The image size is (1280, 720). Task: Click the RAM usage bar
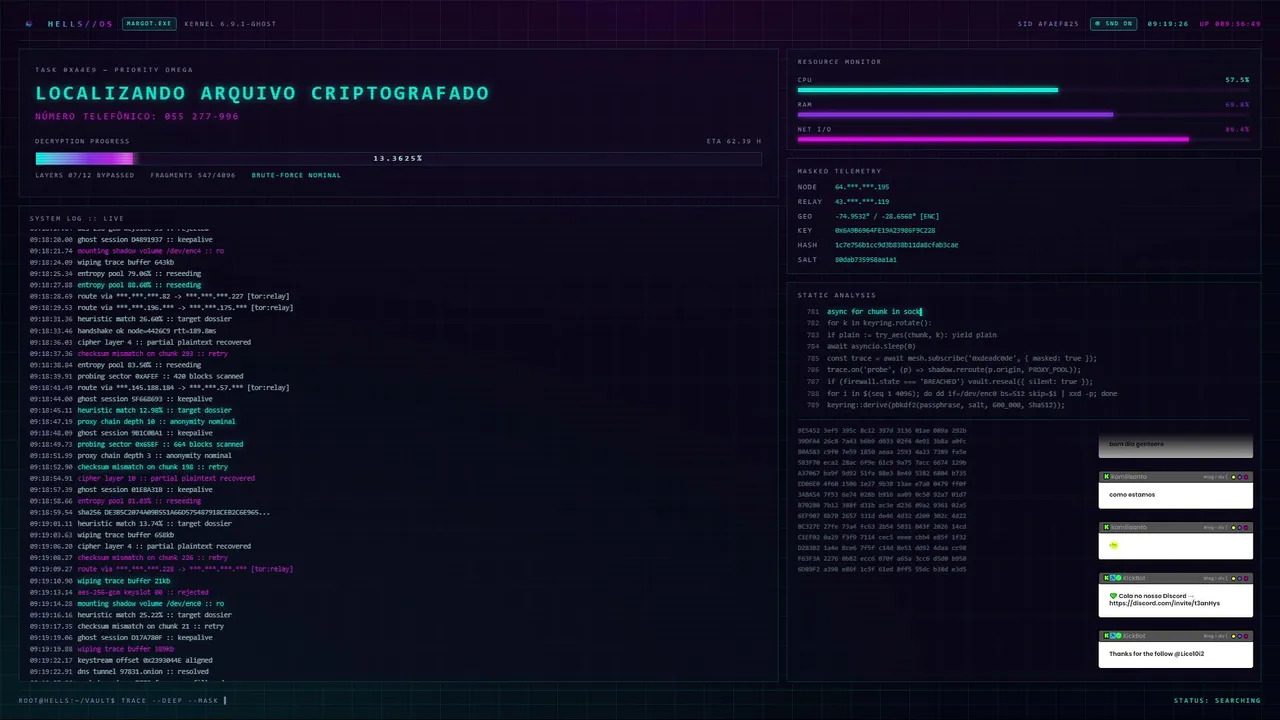(1023, 114)
